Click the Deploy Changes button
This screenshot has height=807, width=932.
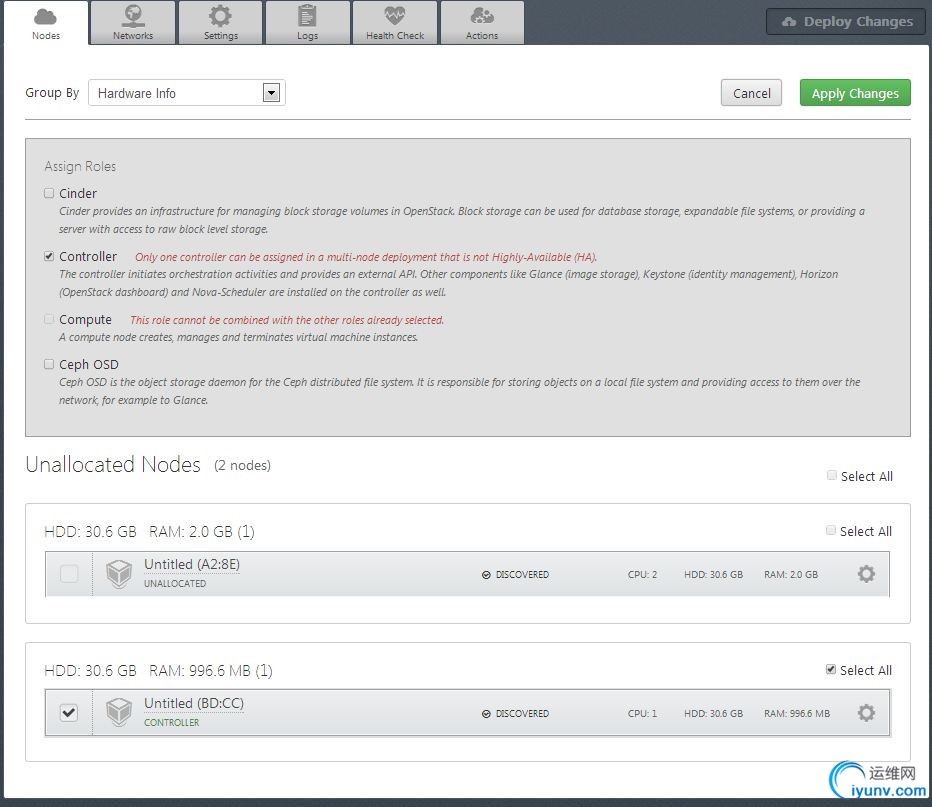(x=846, y=21)
